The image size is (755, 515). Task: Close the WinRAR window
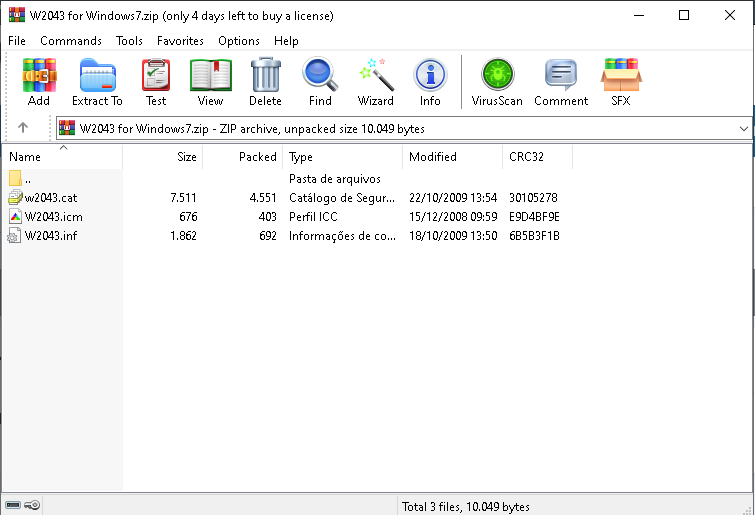click(x=729, y=15)
